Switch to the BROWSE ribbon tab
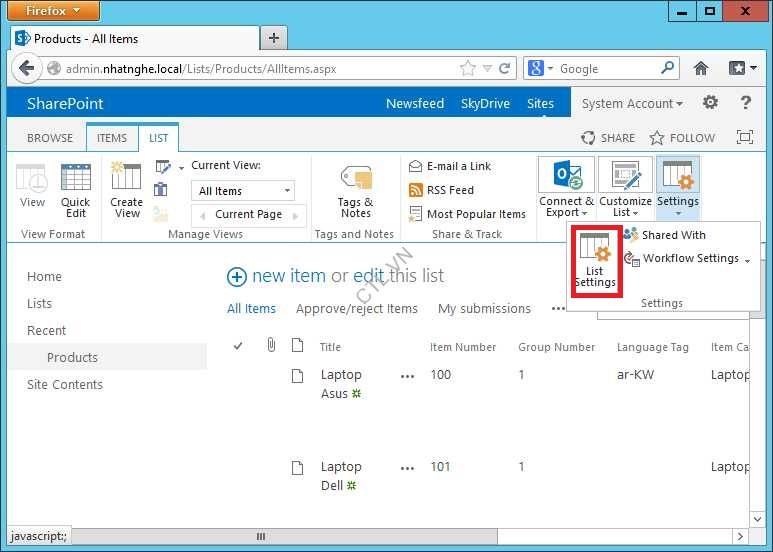The width and height of the screenshot is (773, 552). (x=50, y=138)
